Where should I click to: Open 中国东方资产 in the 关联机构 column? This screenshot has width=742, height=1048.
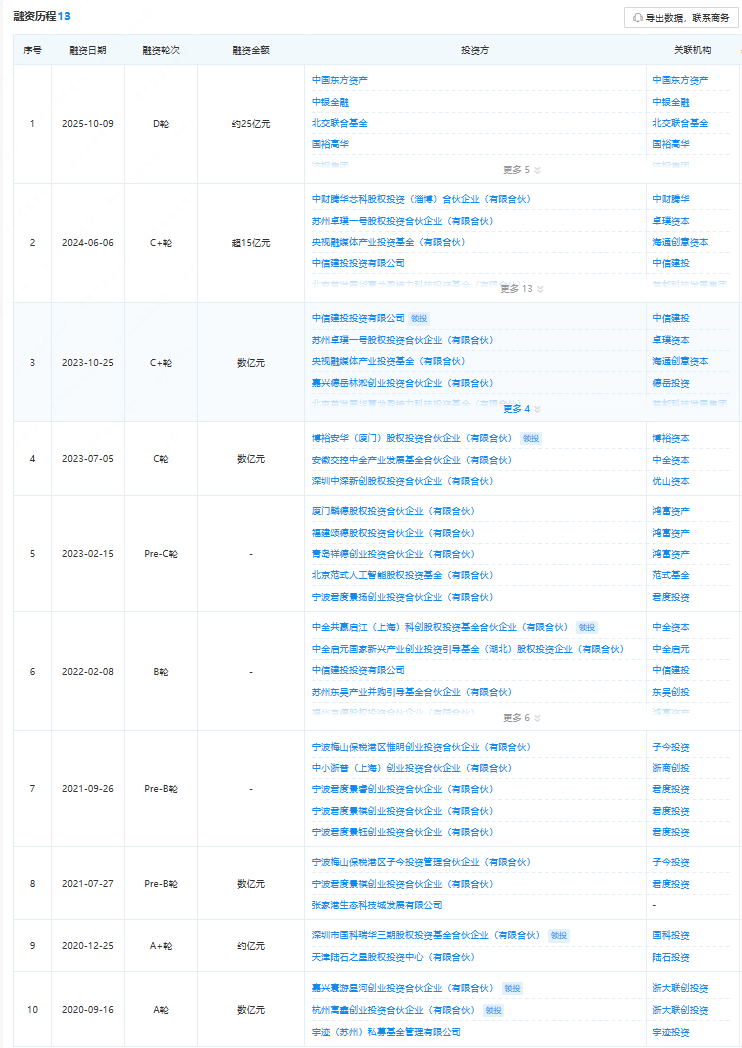coord(681,80)
